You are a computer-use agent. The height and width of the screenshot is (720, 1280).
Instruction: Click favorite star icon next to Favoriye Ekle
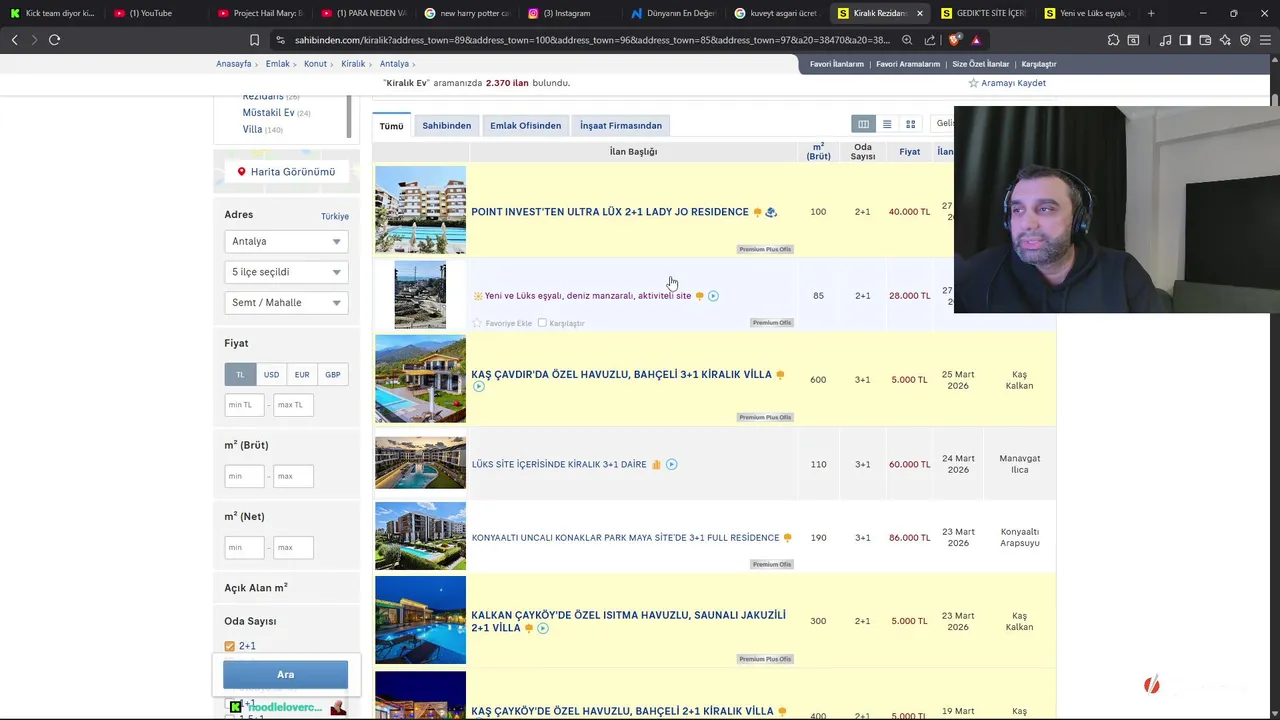point(477,323)
